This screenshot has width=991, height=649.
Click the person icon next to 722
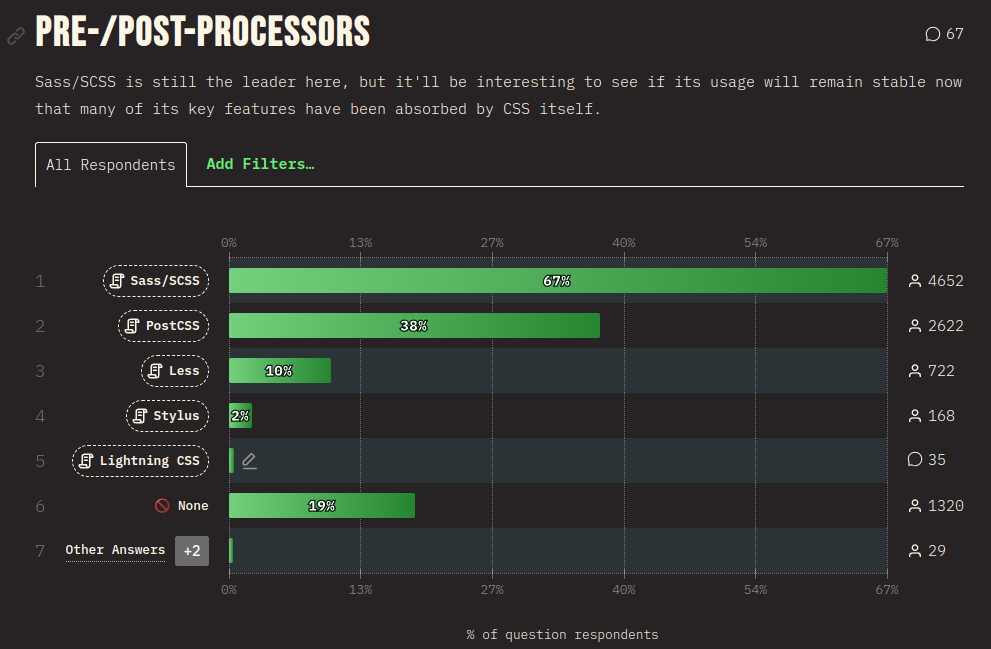tap(914, 371)
